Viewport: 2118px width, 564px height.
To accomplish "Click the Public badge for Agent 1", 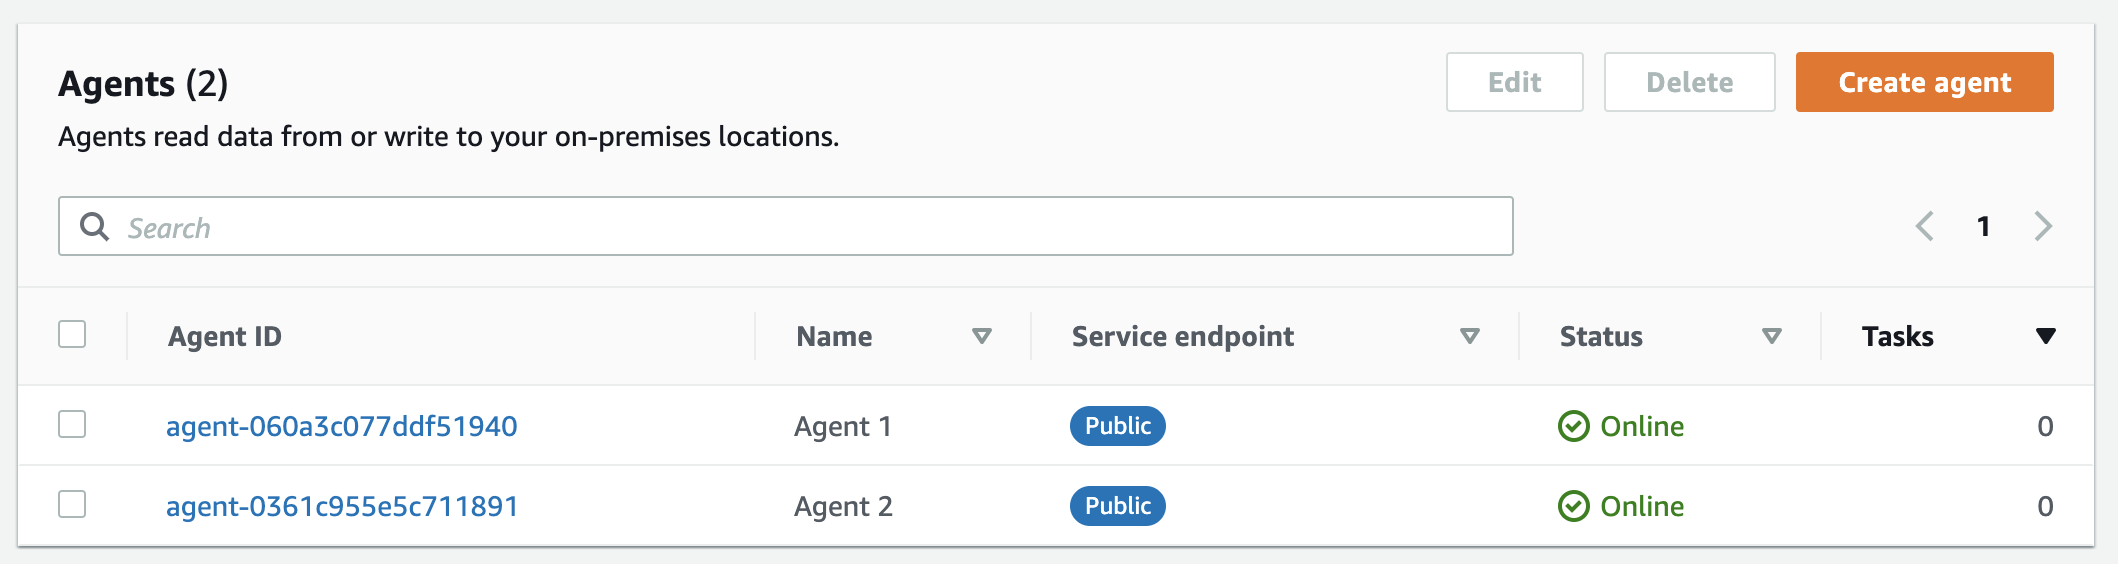I will 1118,426.
